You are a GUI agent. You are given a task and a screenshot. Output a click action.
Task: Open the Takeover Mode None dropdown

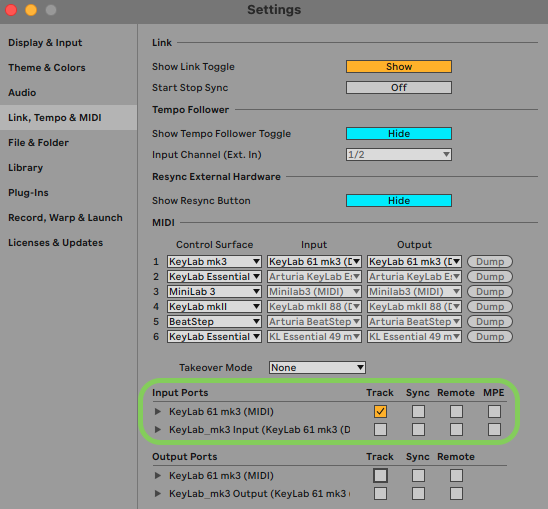coord(317,368)
